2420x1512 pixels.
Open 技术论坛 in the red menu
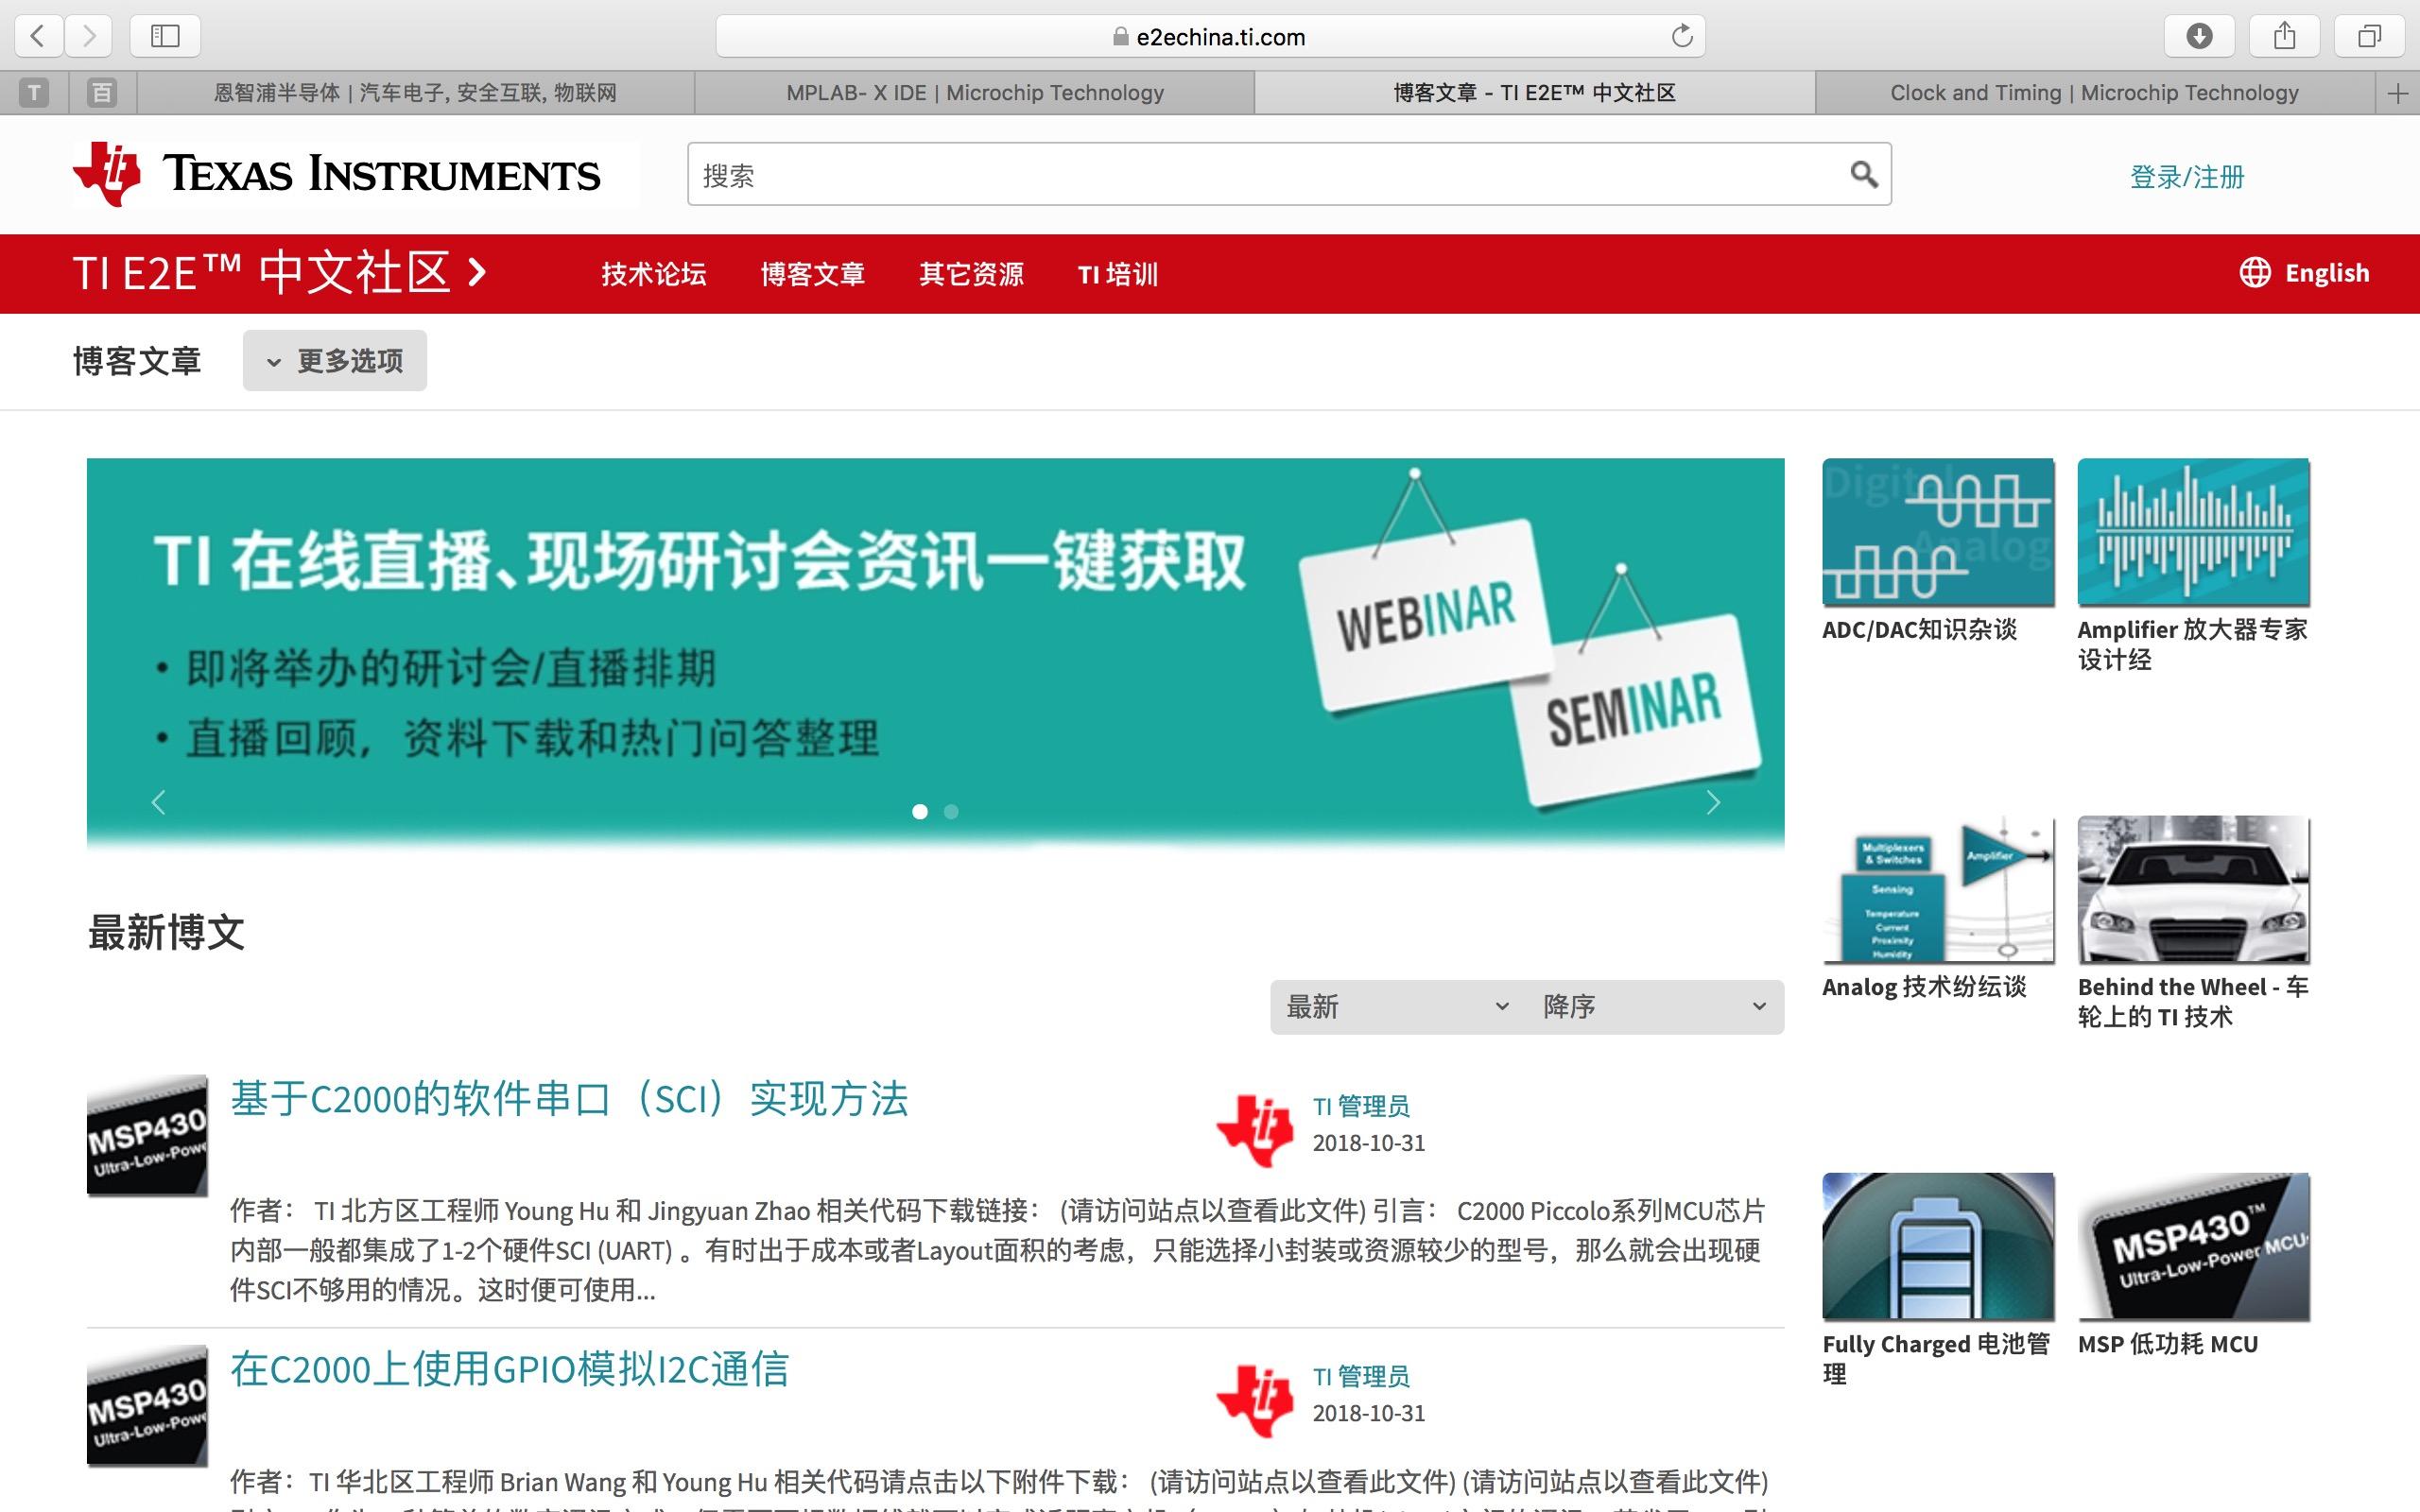coord(653,274)
